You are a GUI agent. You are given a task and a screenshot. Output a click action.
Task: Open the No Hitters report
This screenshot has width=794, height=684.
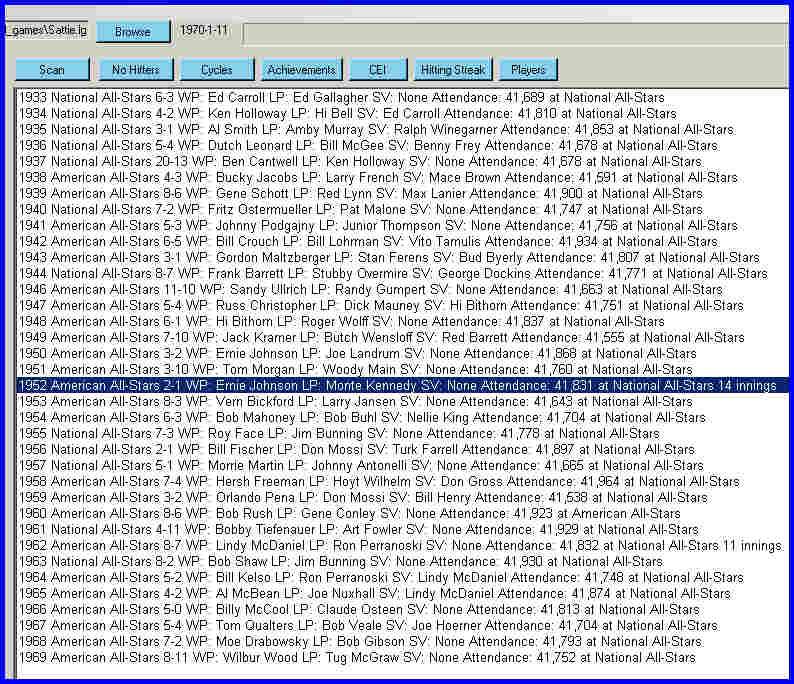click(x=134, y=70)
